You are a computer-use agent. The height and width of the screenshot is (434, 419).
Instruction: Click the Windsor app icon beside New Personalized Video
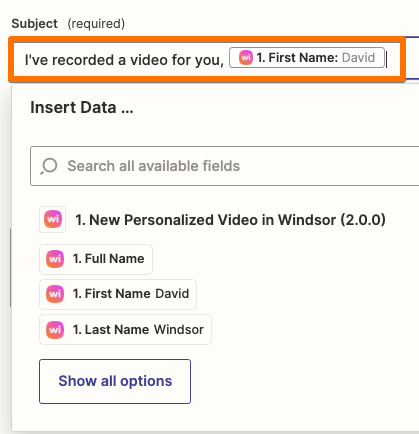coord(53,219)
